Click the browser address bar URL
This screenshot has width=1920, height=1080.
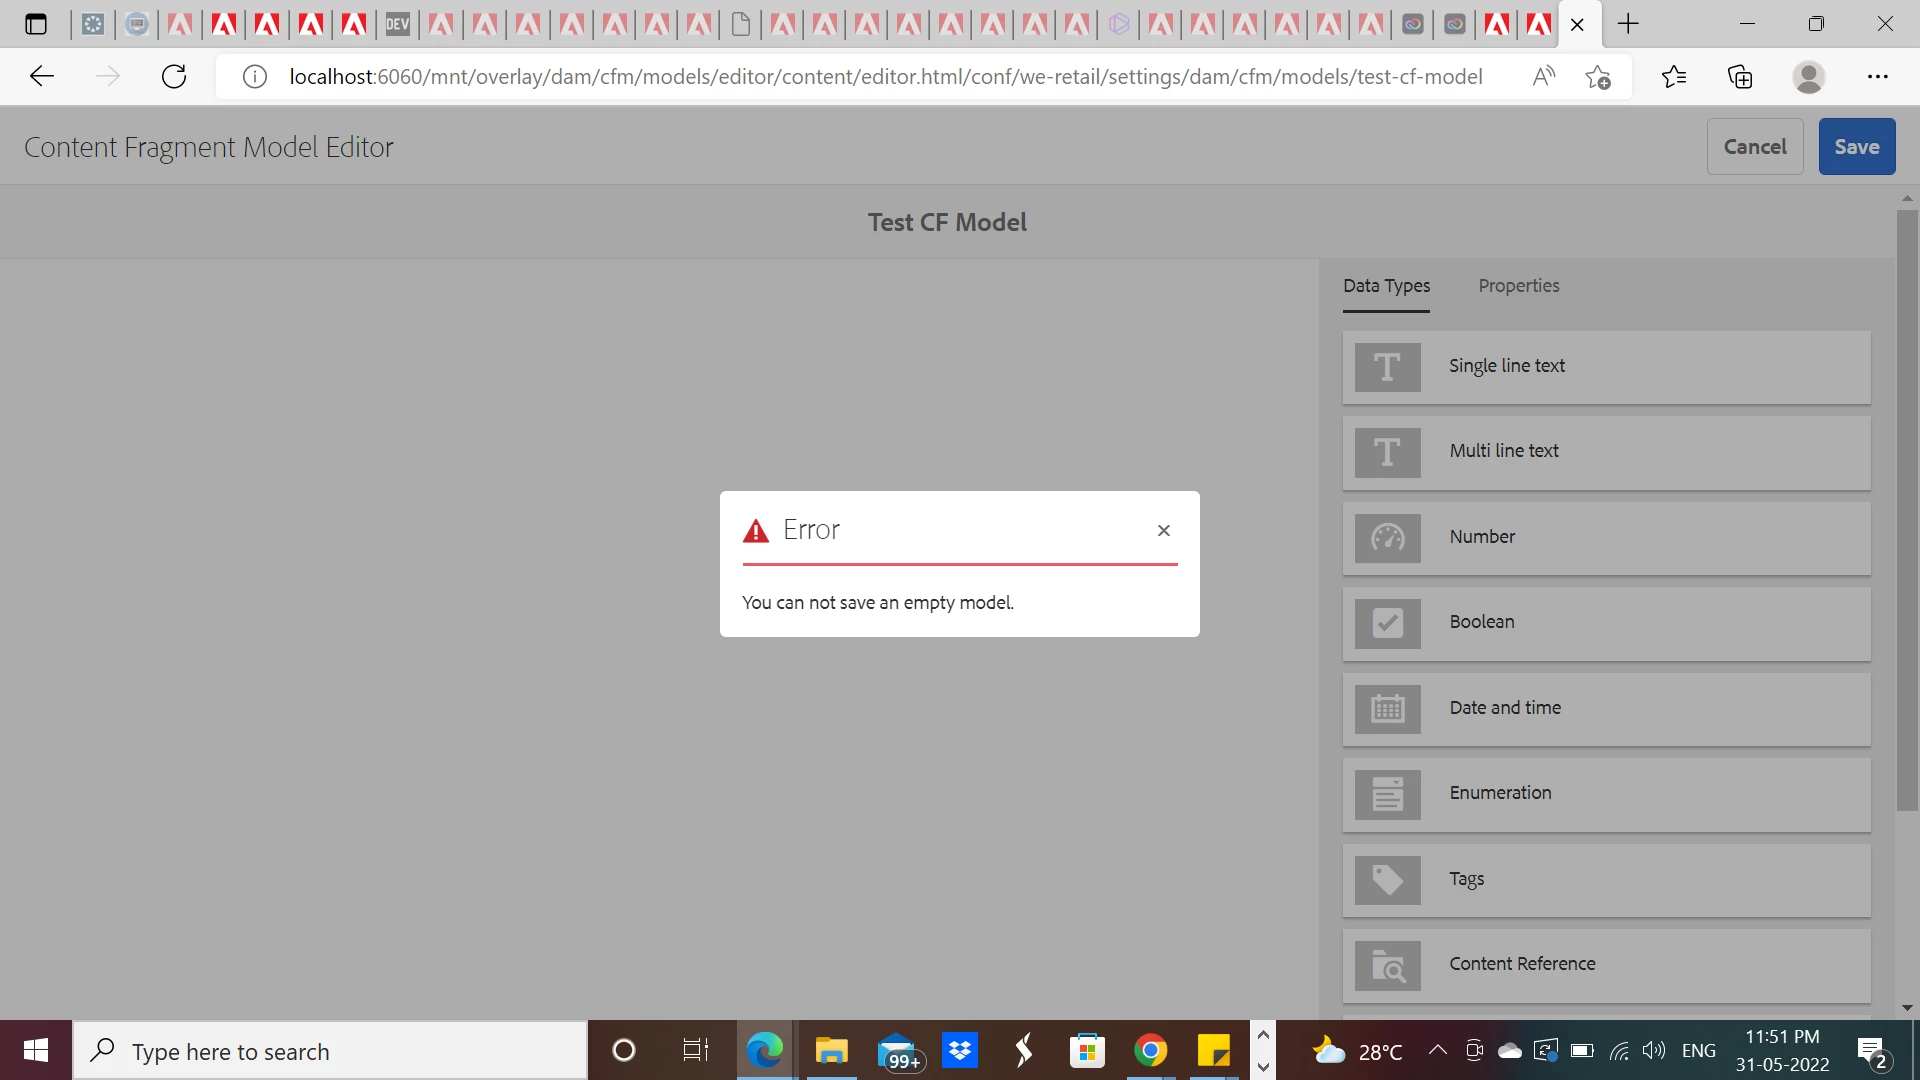(885, 77)
